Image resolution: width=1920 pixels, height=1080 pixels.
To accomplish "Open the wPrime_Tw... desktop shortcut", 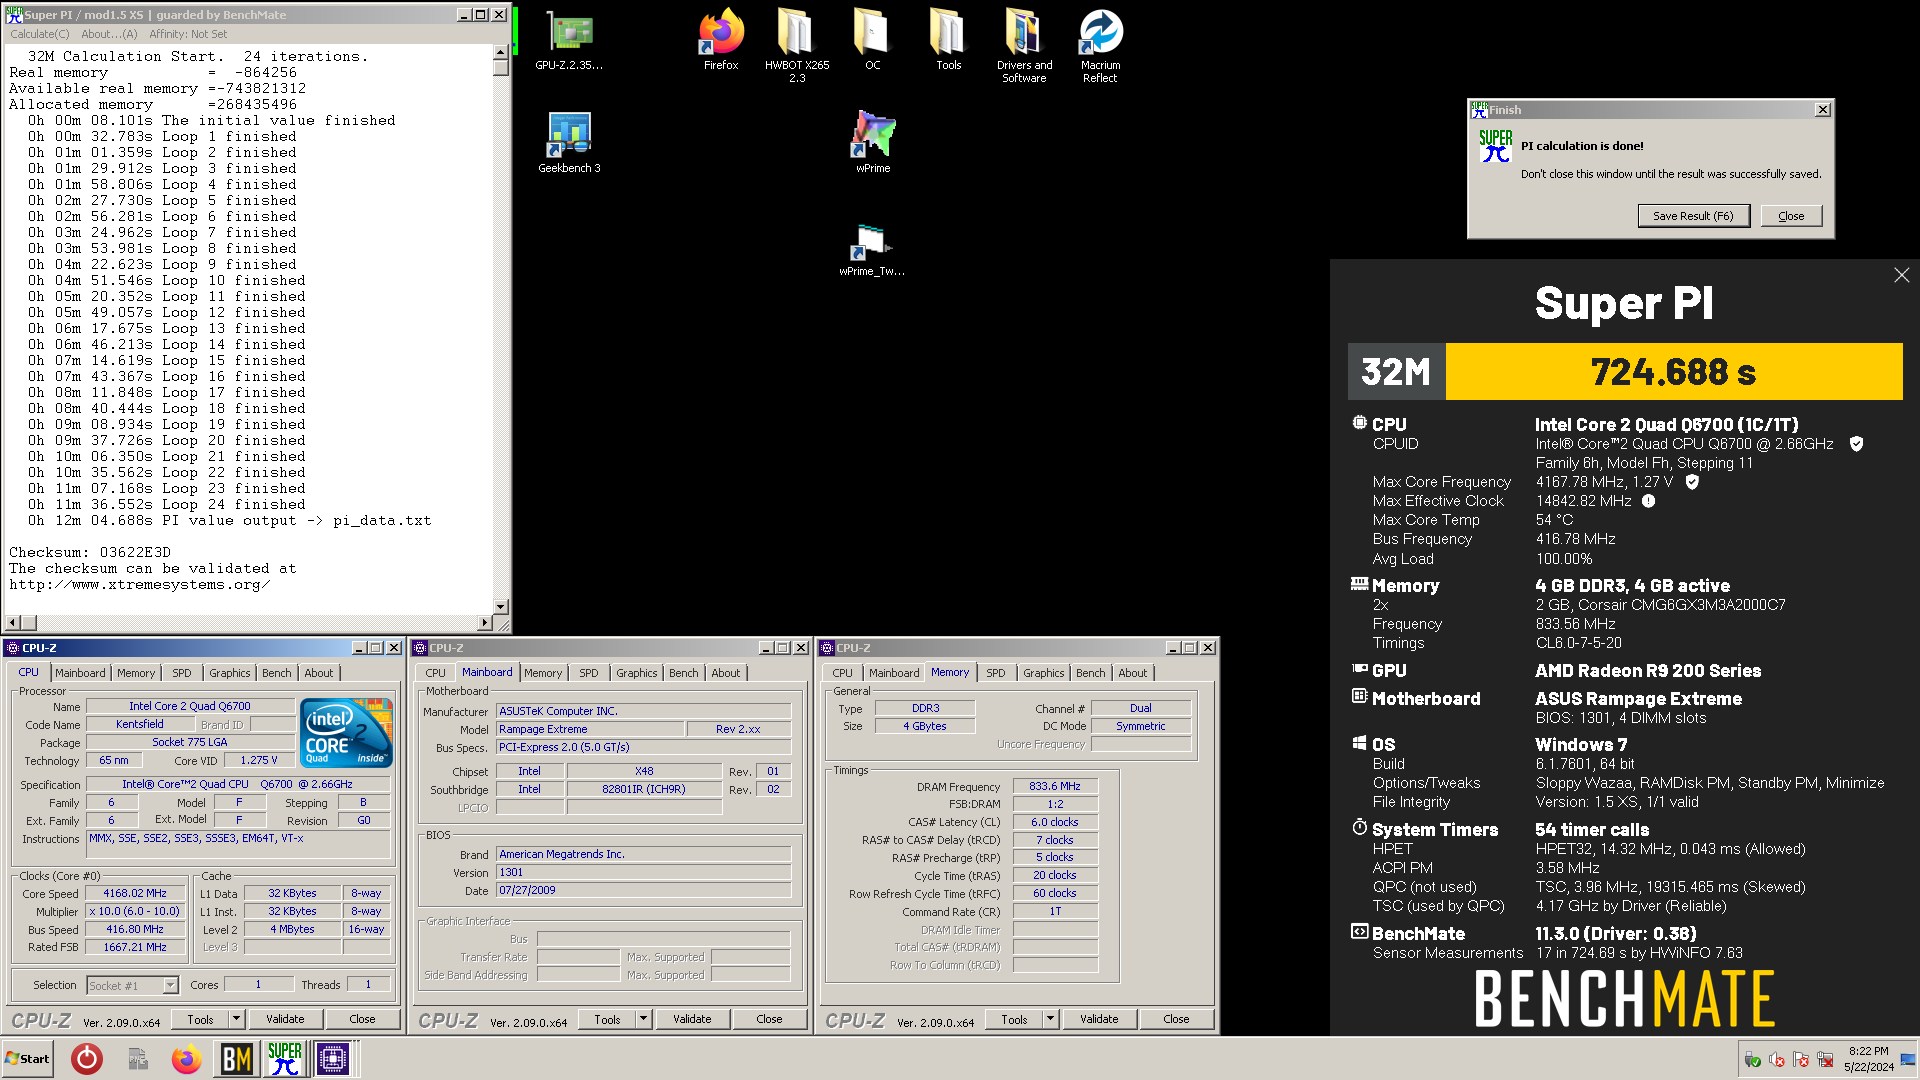I will click(872, 250).
